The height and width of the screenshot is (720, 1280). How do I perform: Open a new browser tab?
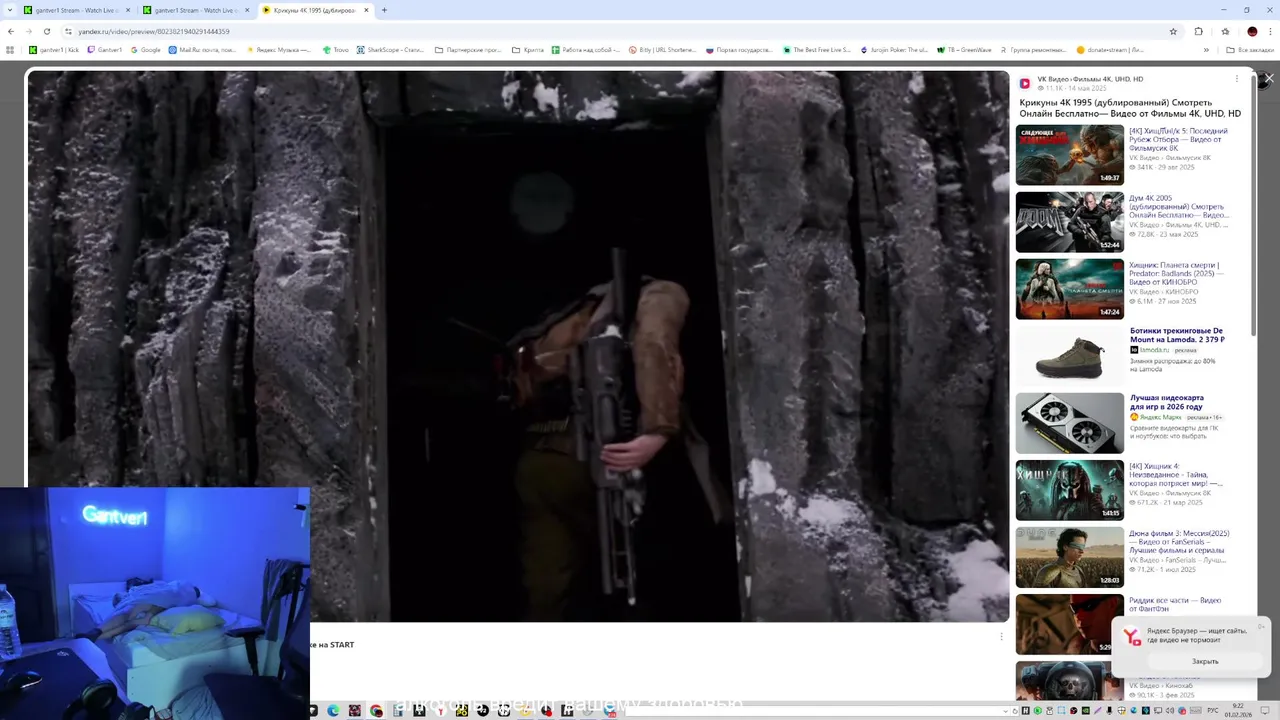(384, 10)
